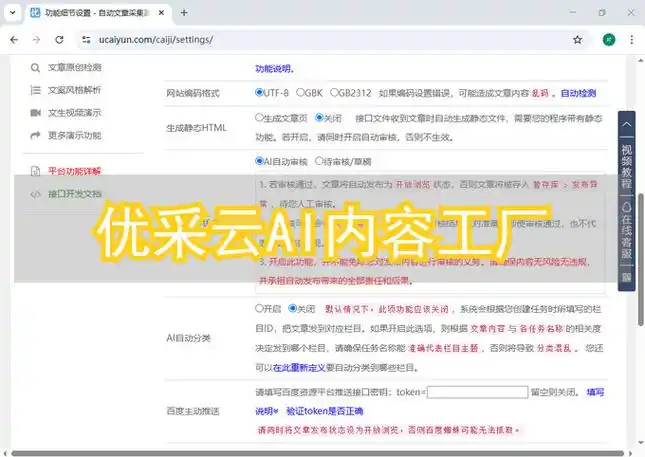Select 生成文章页 for static HTML
Screen dimensions: 645x457
pyautogui.click(x=259, y=117)
